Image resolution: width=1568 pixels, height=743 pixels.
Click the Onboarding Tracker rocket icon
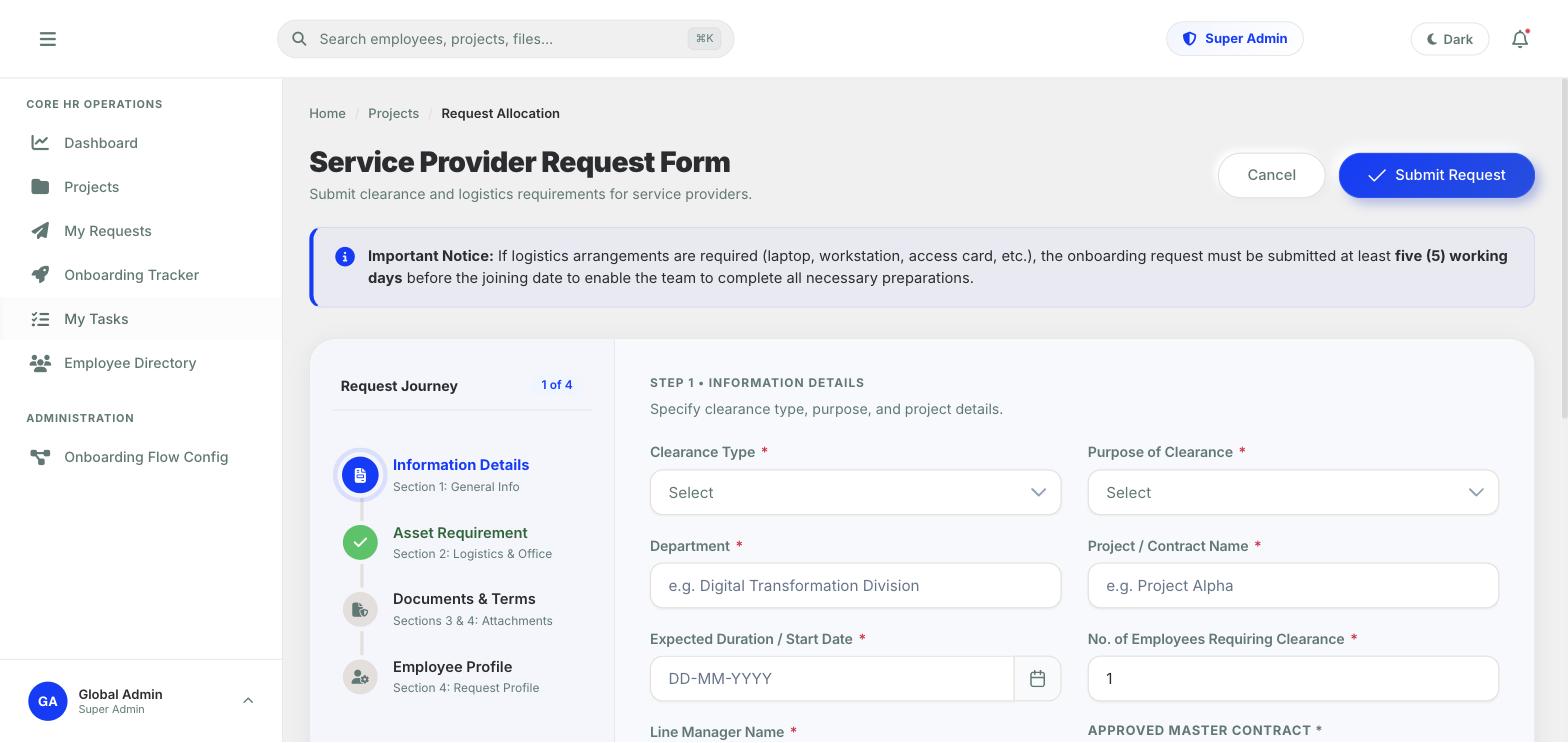[40, 275]
